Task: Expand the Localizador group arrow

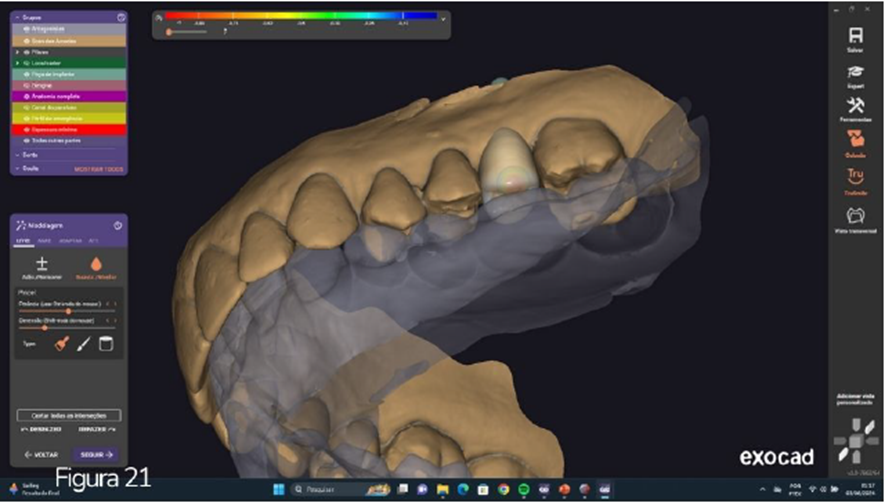Action: pyautogui.click(x=16, y=62)
